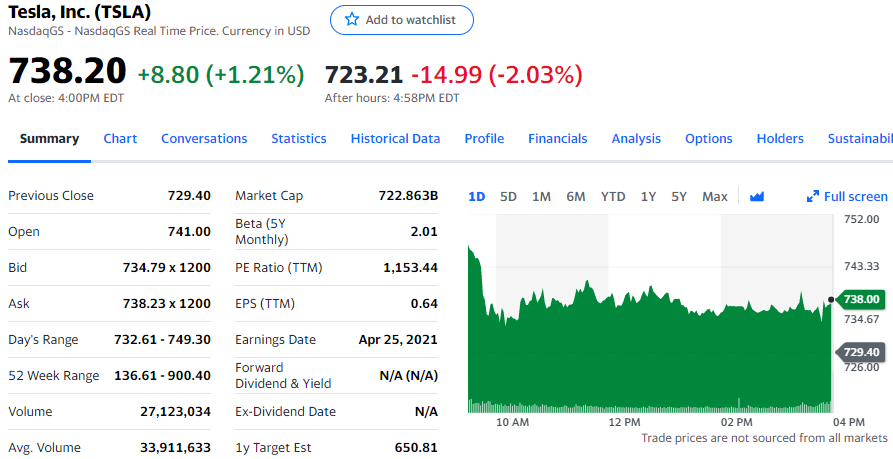This screenshot has height=459, width=893.
Task: Click the Bid value 734.79 x 1200
Action: point(167,267)
